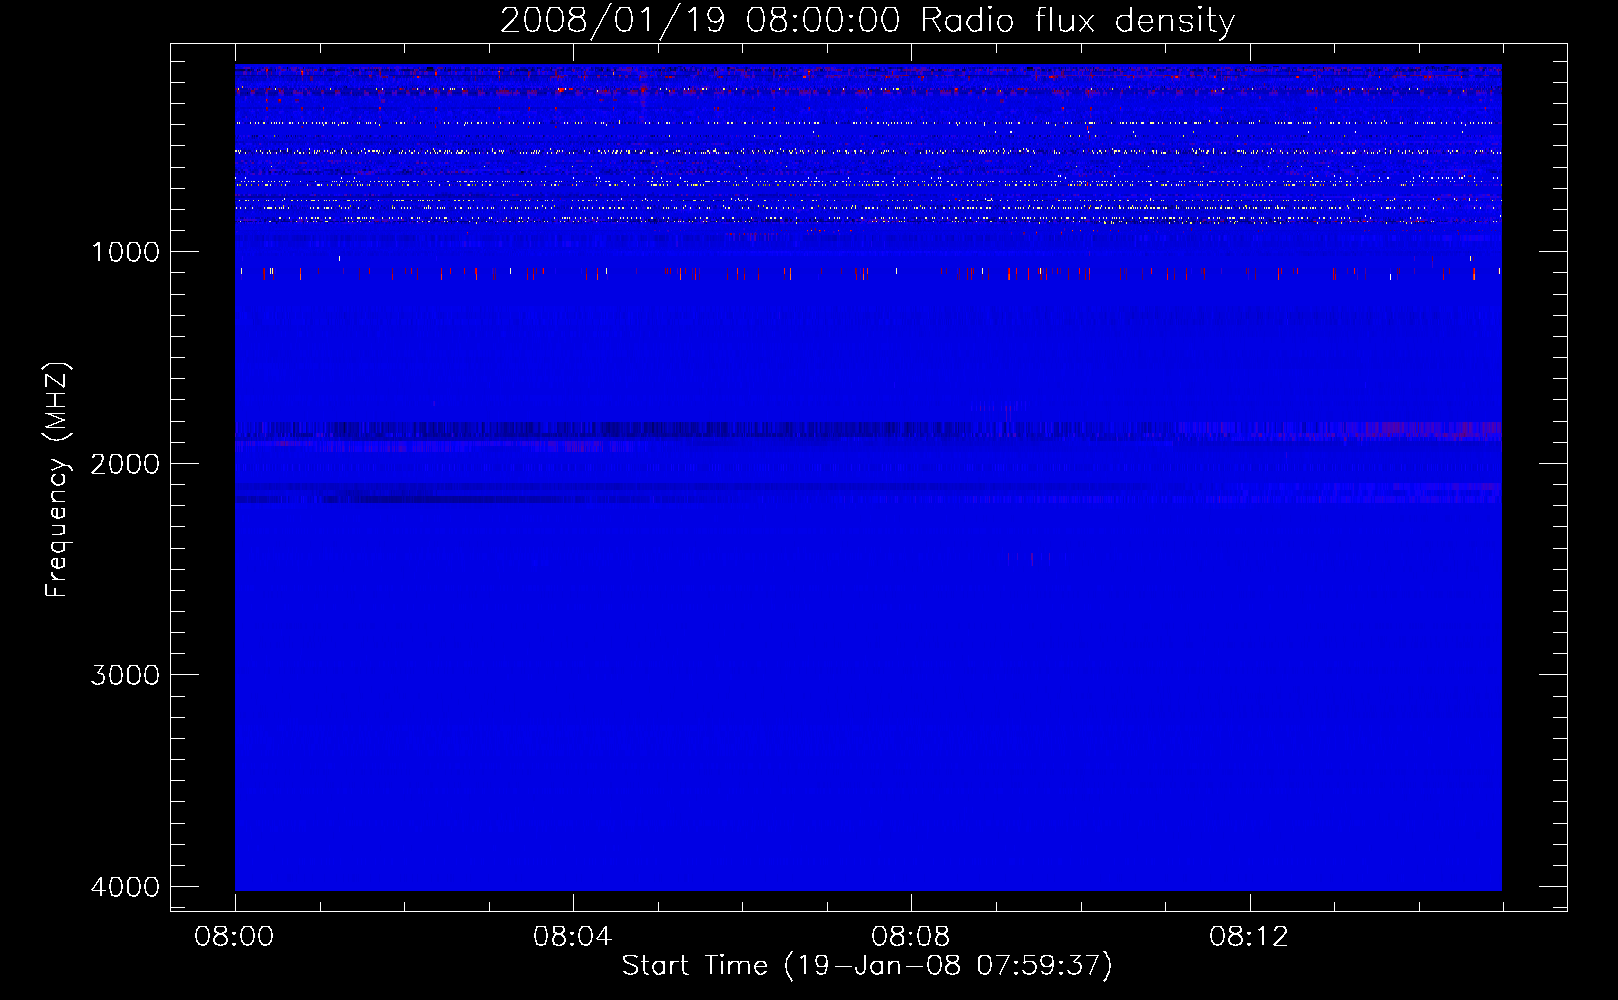This screenshot has width=1618, height=1000.
Task: Click the 3000 frequency tick label
Action: (125, 675)
